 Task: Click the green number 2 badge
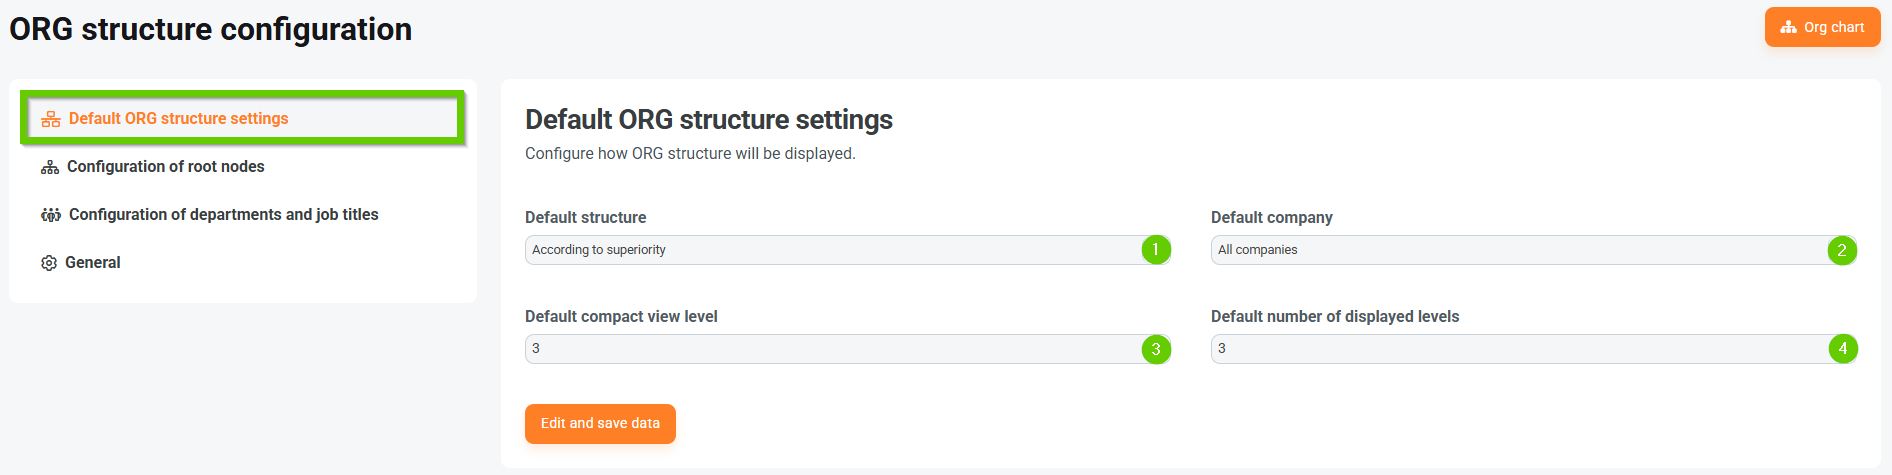[1842, 250]
